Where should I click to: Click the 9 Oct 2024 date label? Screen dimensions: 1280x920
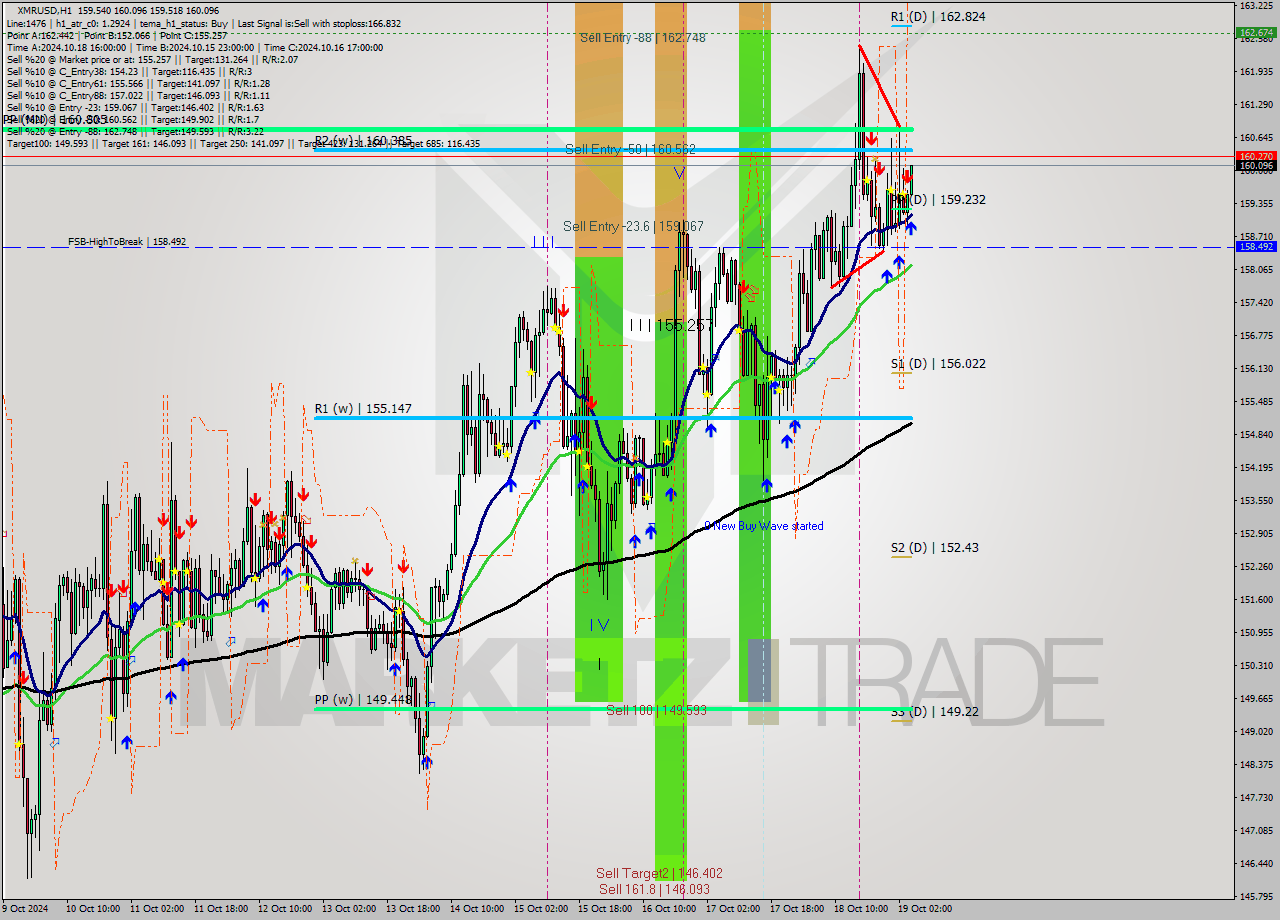[25, 909]
